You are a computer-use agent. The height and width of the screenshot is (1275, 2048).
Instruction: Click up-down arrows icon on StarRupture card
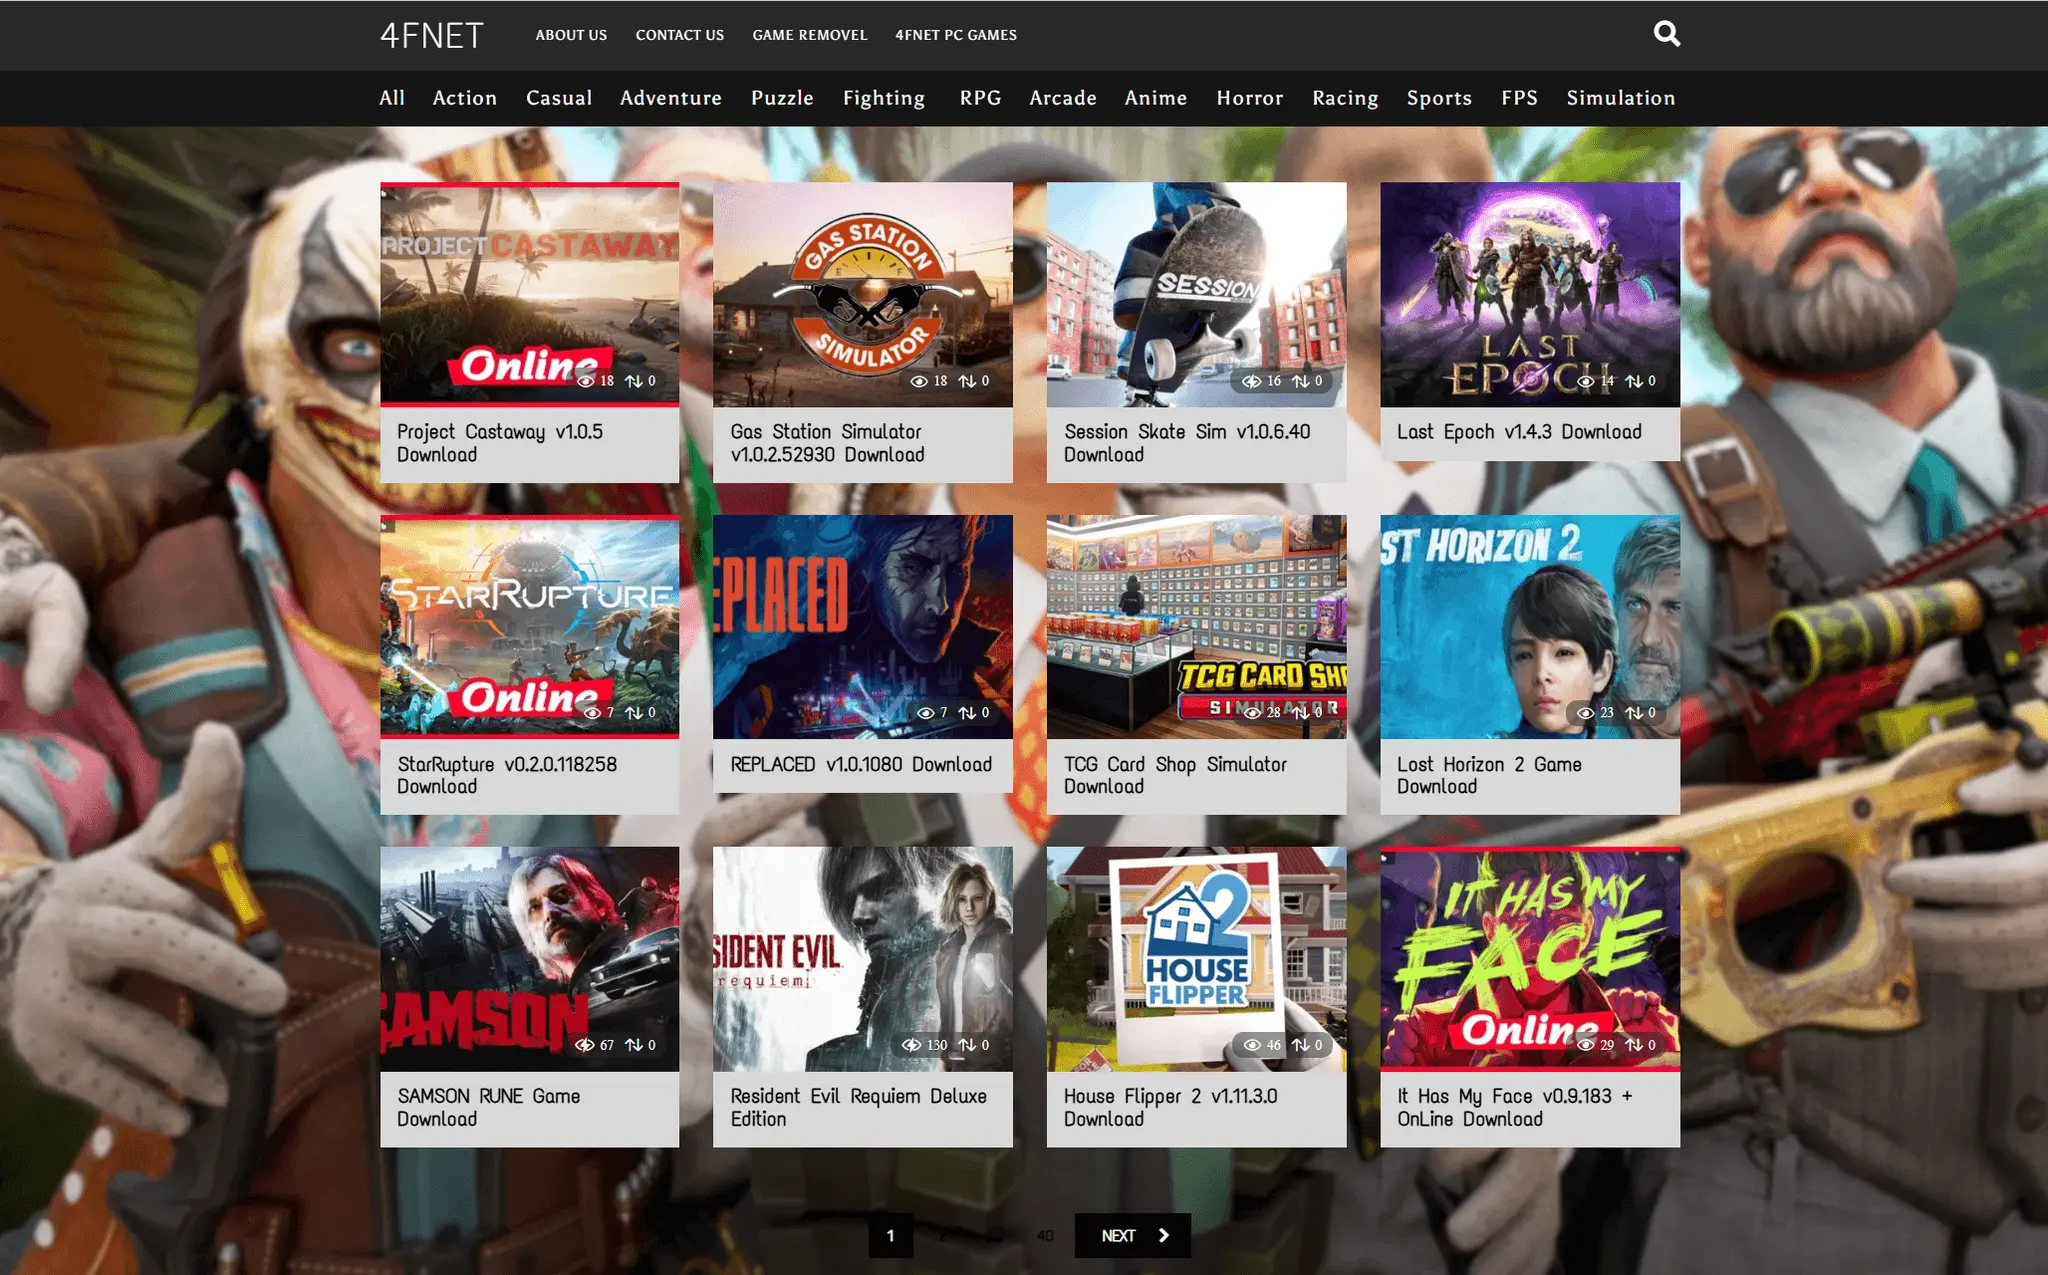pos(634,713)
